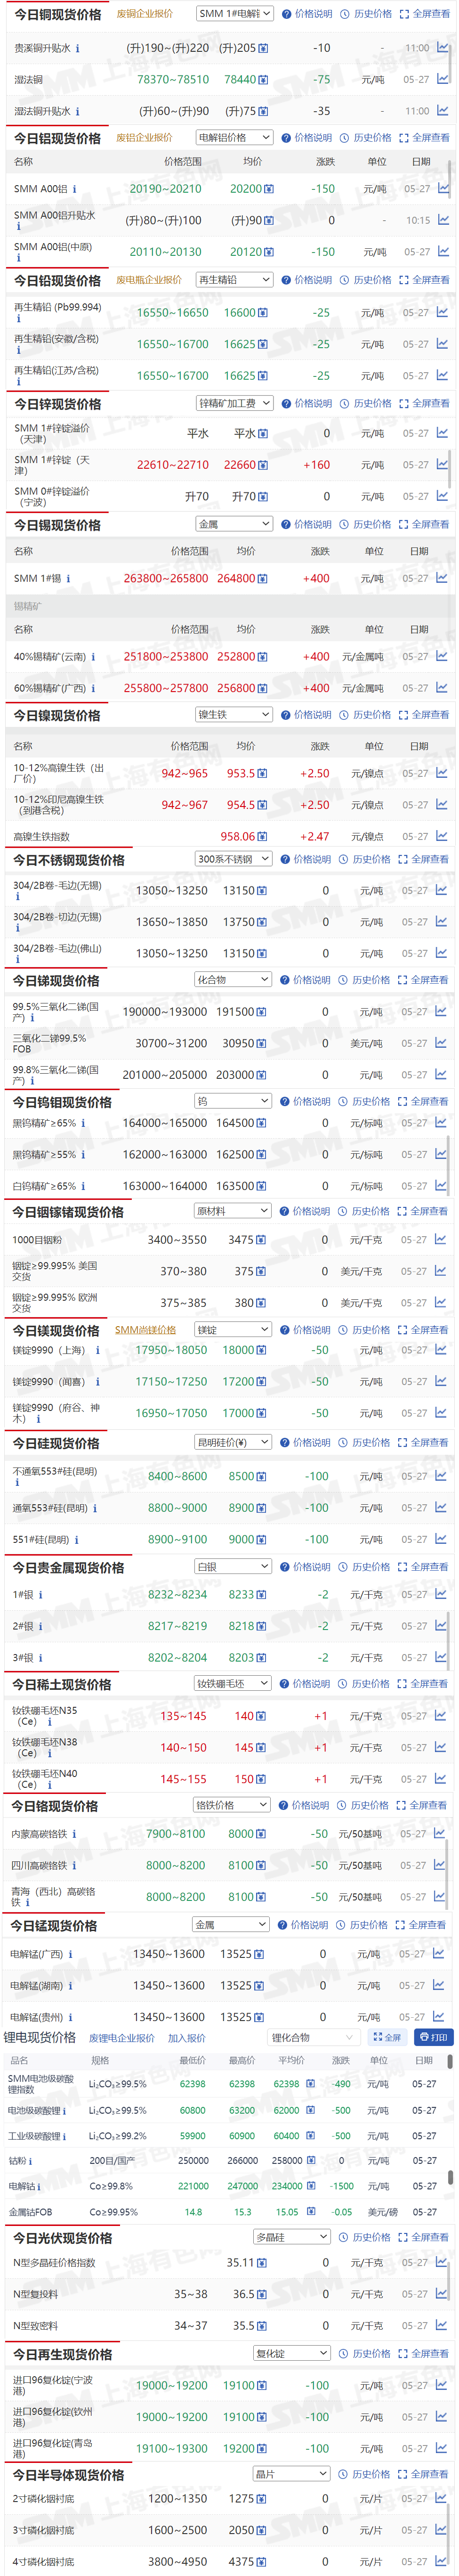Open trend chart for 贵溪铜升贴水 row
The width and height of the screenshot is (459, 2576).
click(443, 47)
